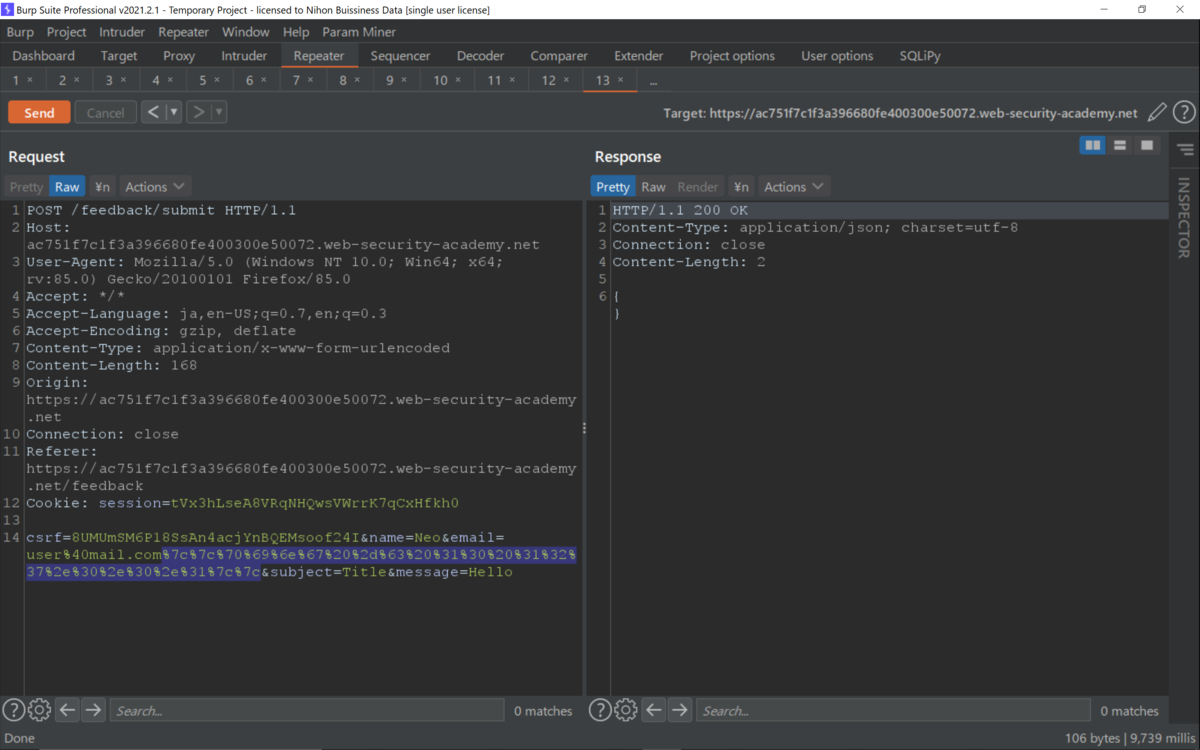Show more Repeater tabs via the ellipsis

click(654, 81)
